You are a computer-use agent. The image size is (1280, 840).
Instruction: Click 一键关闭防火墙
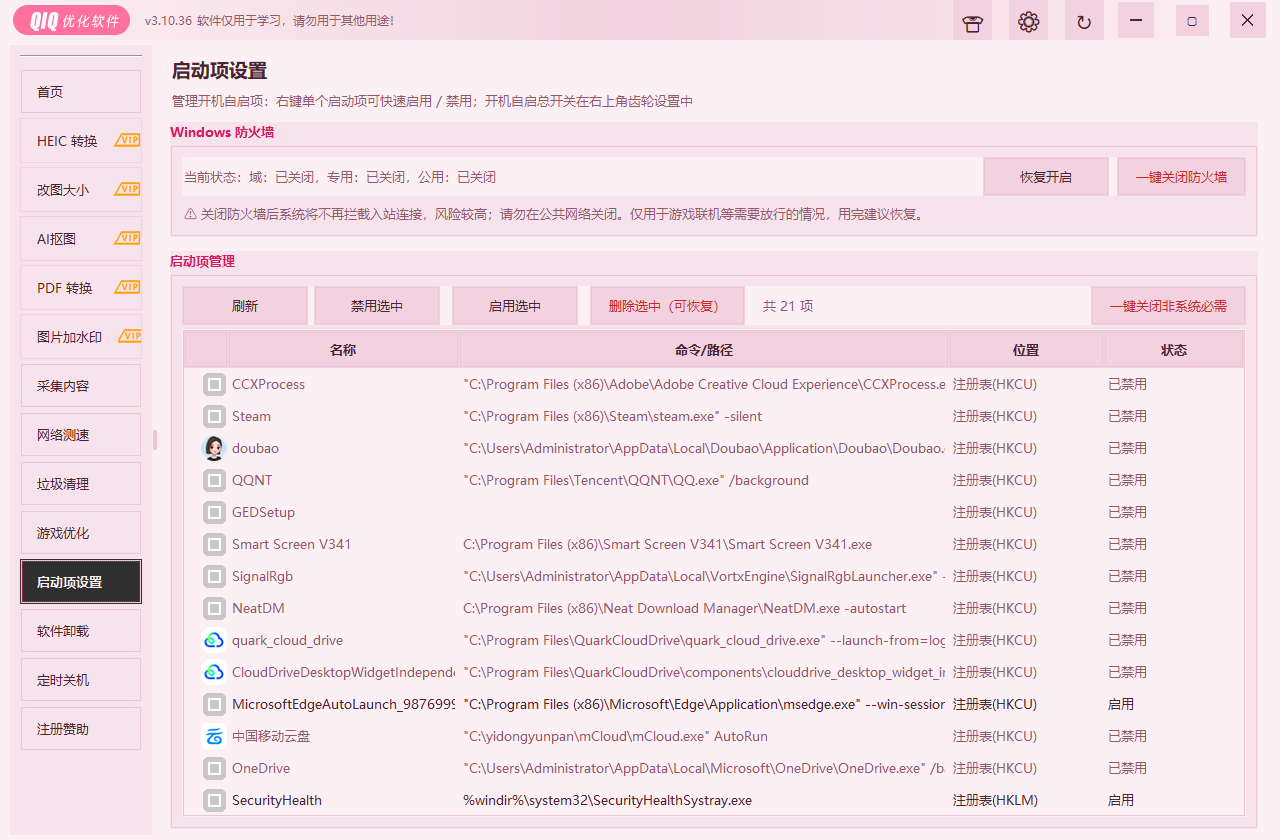[1181, 177]
